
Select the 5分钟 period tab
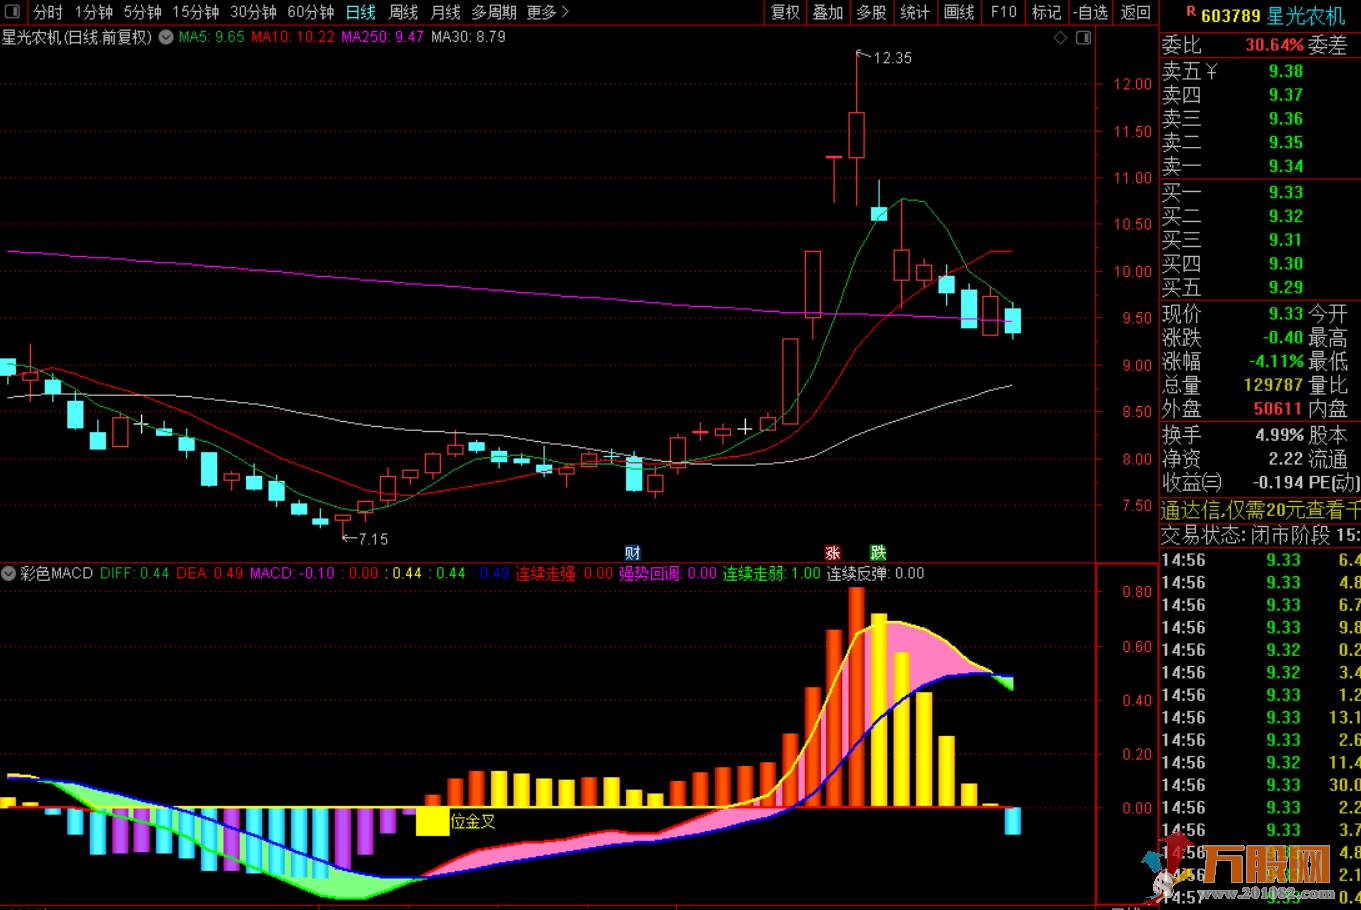point(143,12)
